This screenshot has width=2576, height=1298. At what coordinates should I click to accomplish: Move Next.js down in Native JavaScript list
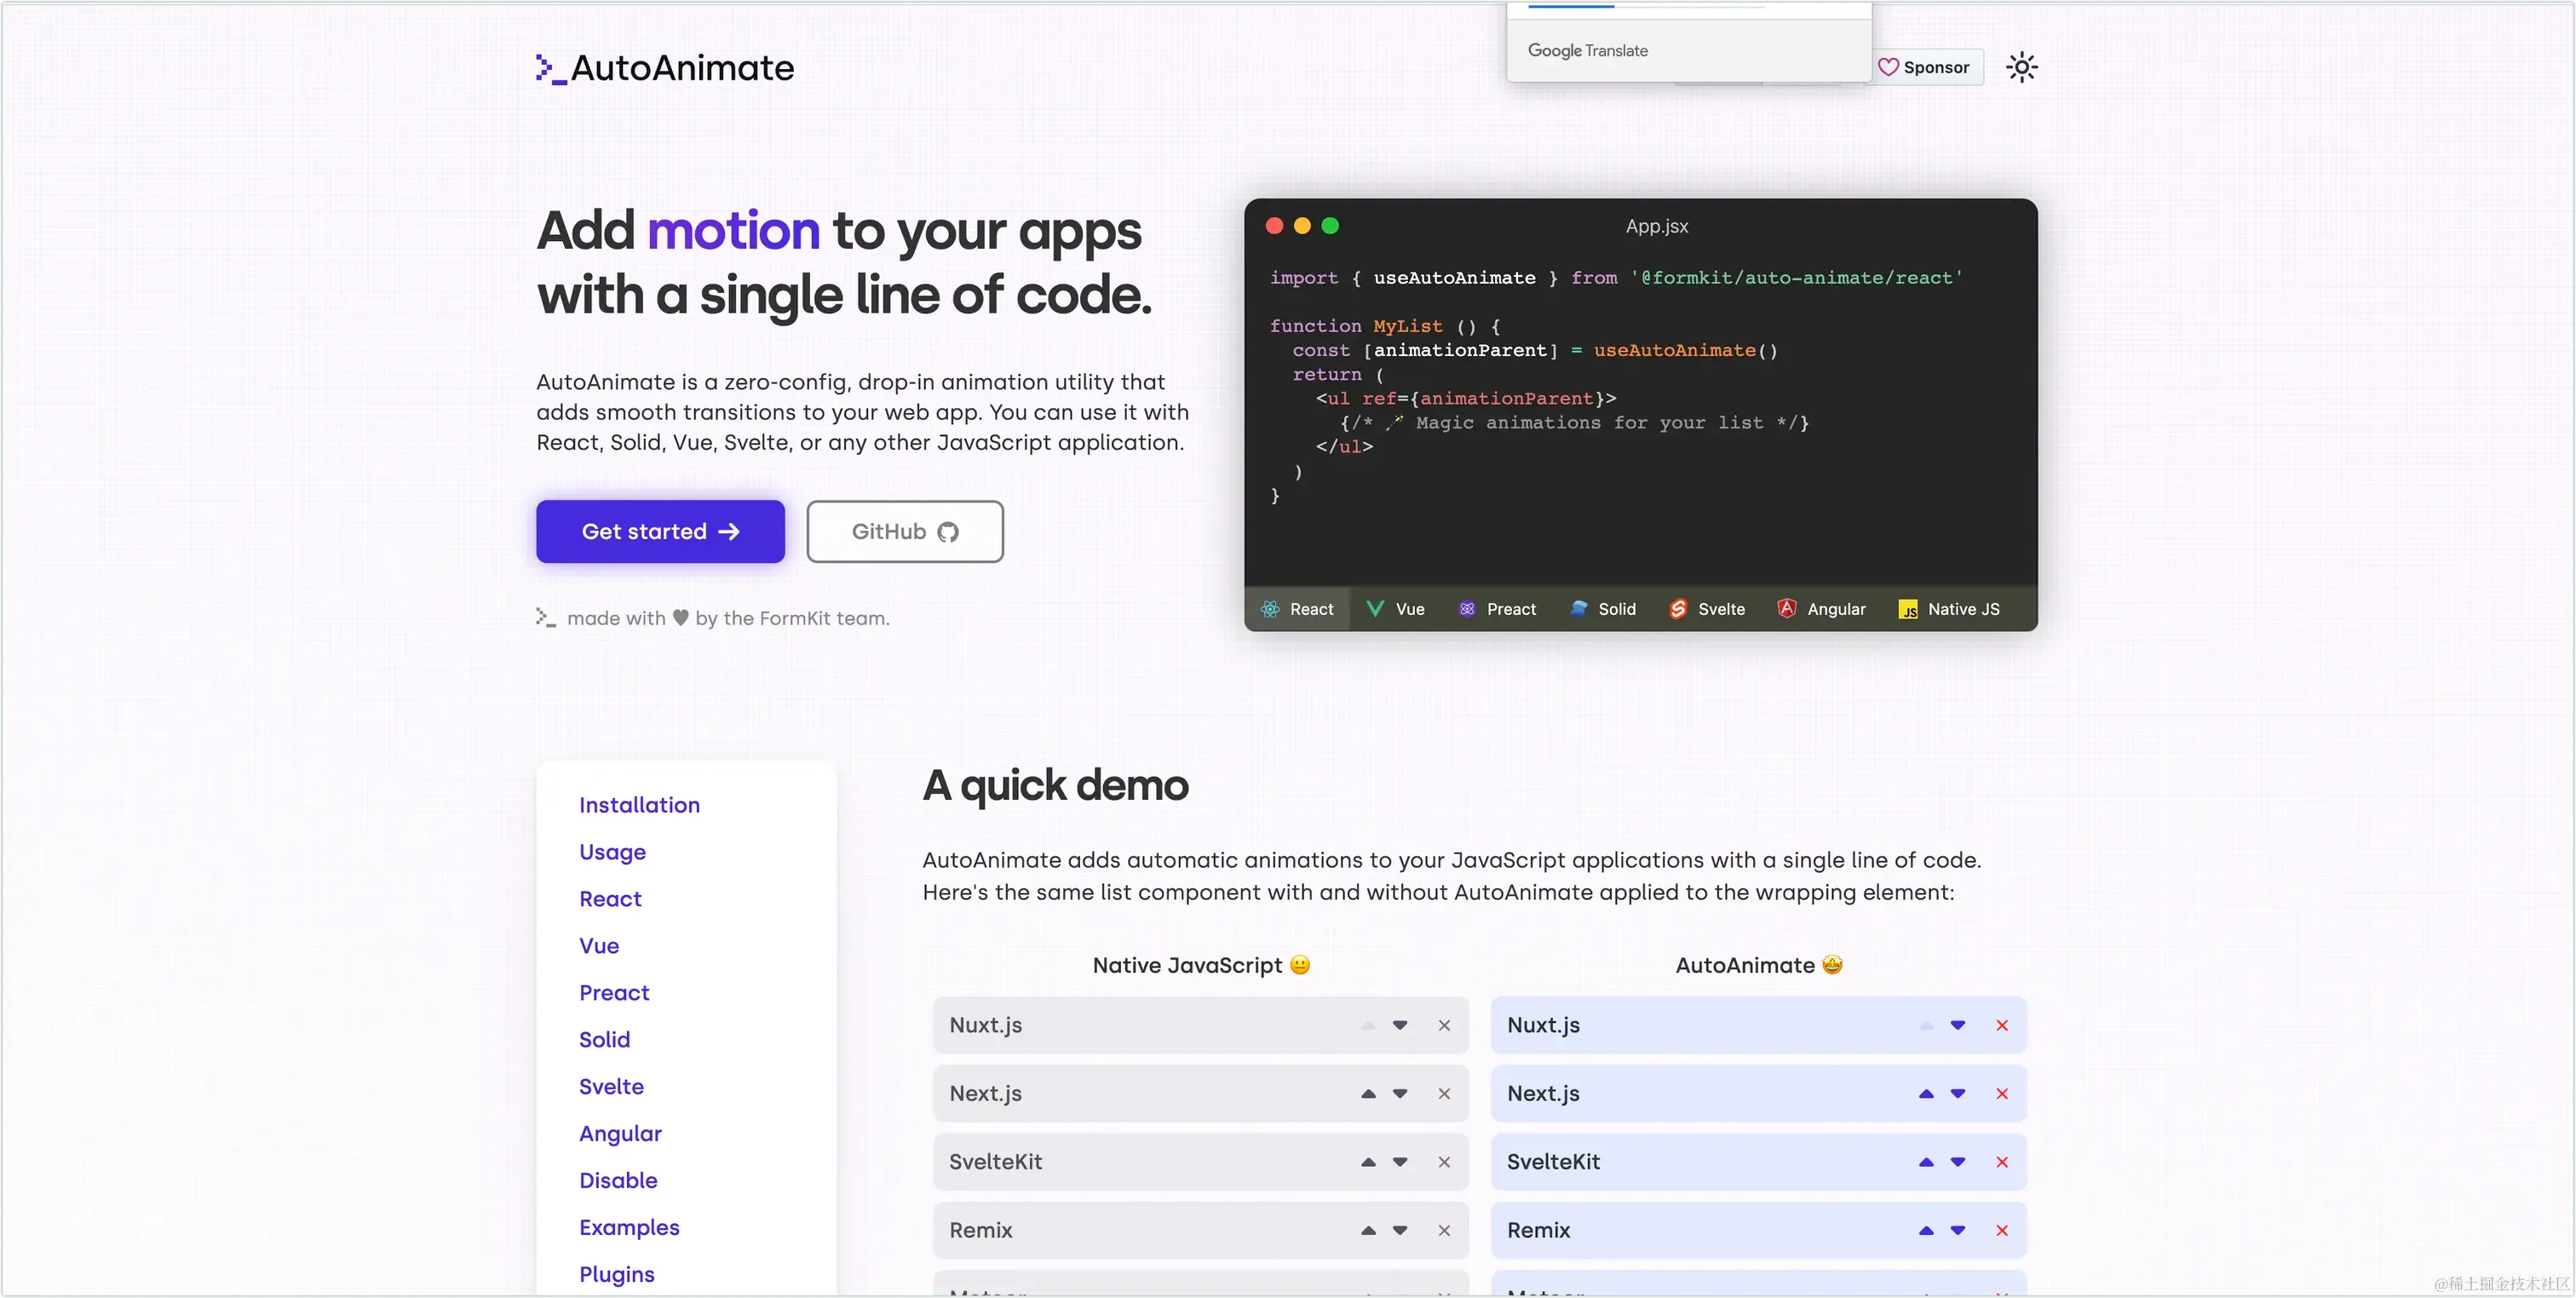(1400, 1094)
